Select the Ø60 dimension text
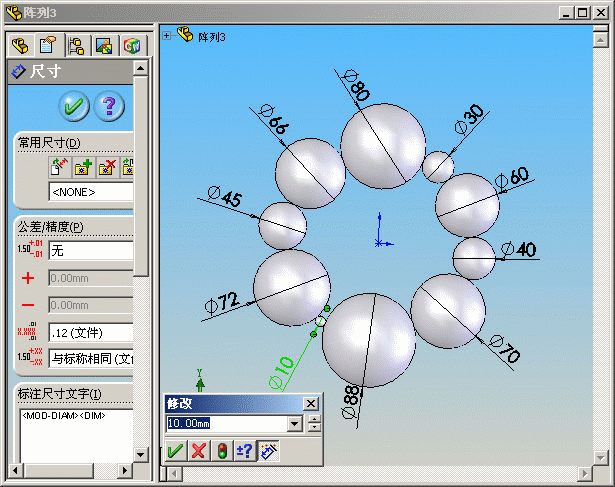615x487 pixels. 512,178
